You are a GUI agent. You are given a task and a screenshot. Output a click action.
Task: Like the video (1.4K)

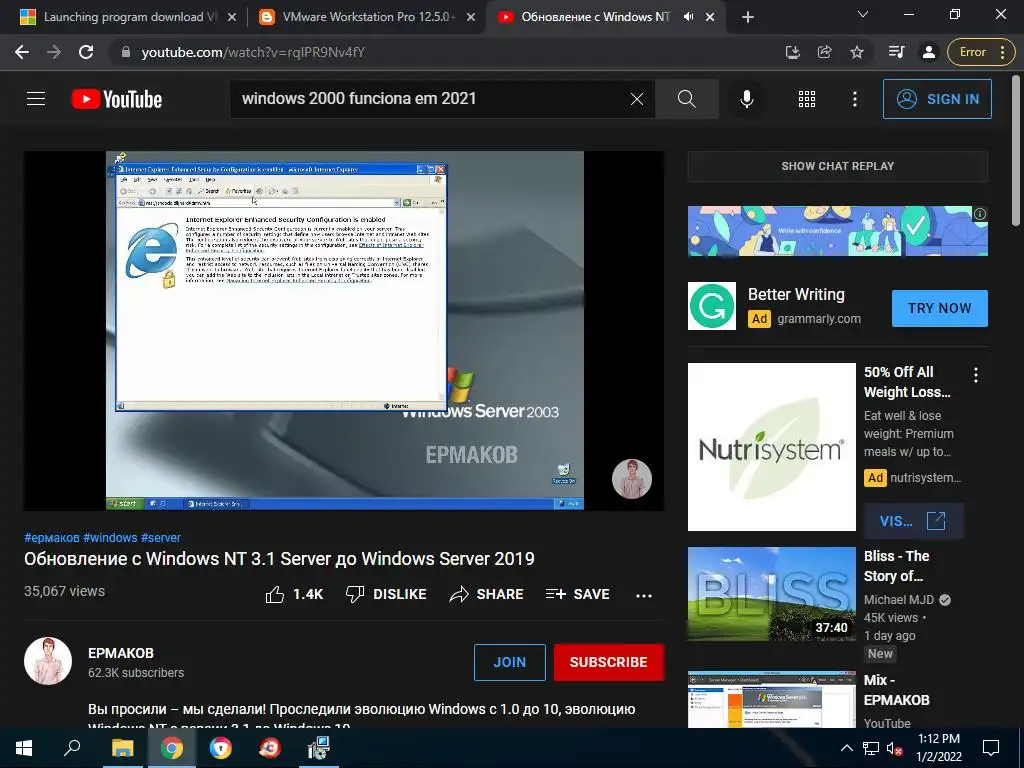coord(294,594)
